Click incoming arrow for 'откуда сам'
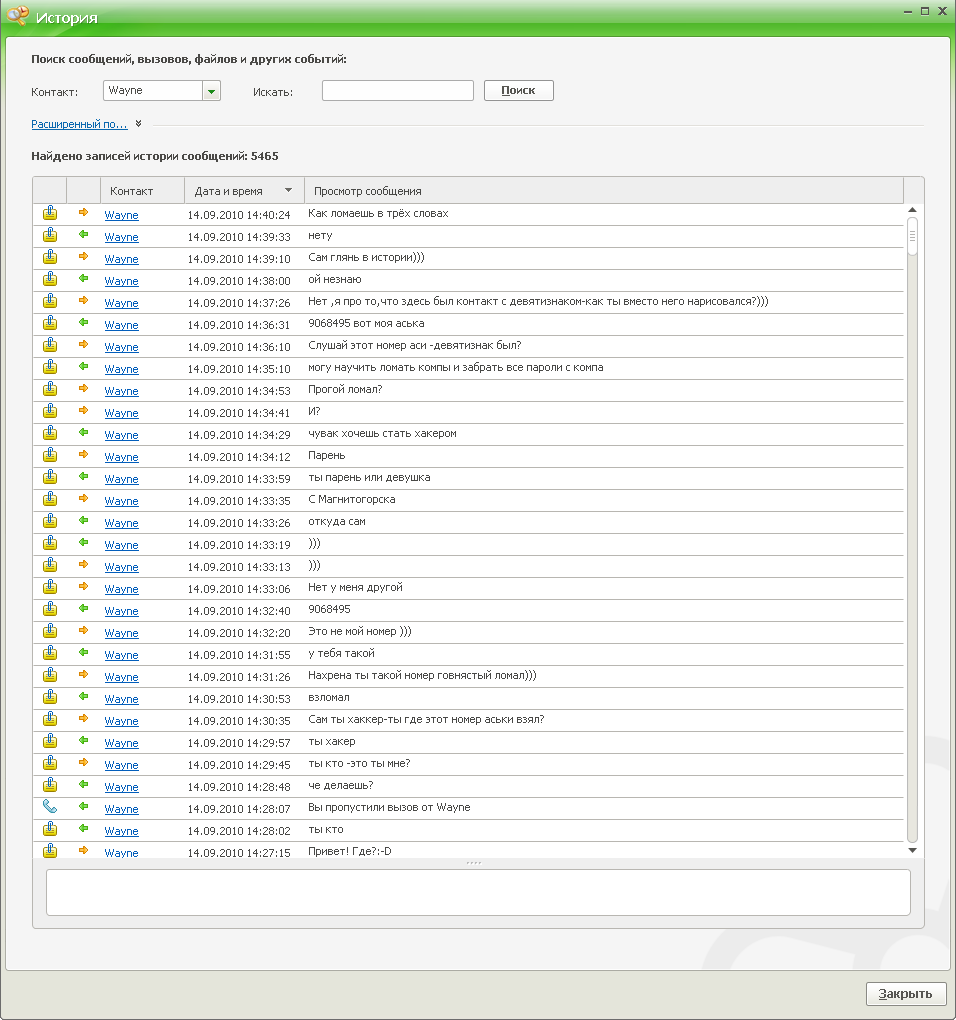956x1020 pixels. coord(83,521)
